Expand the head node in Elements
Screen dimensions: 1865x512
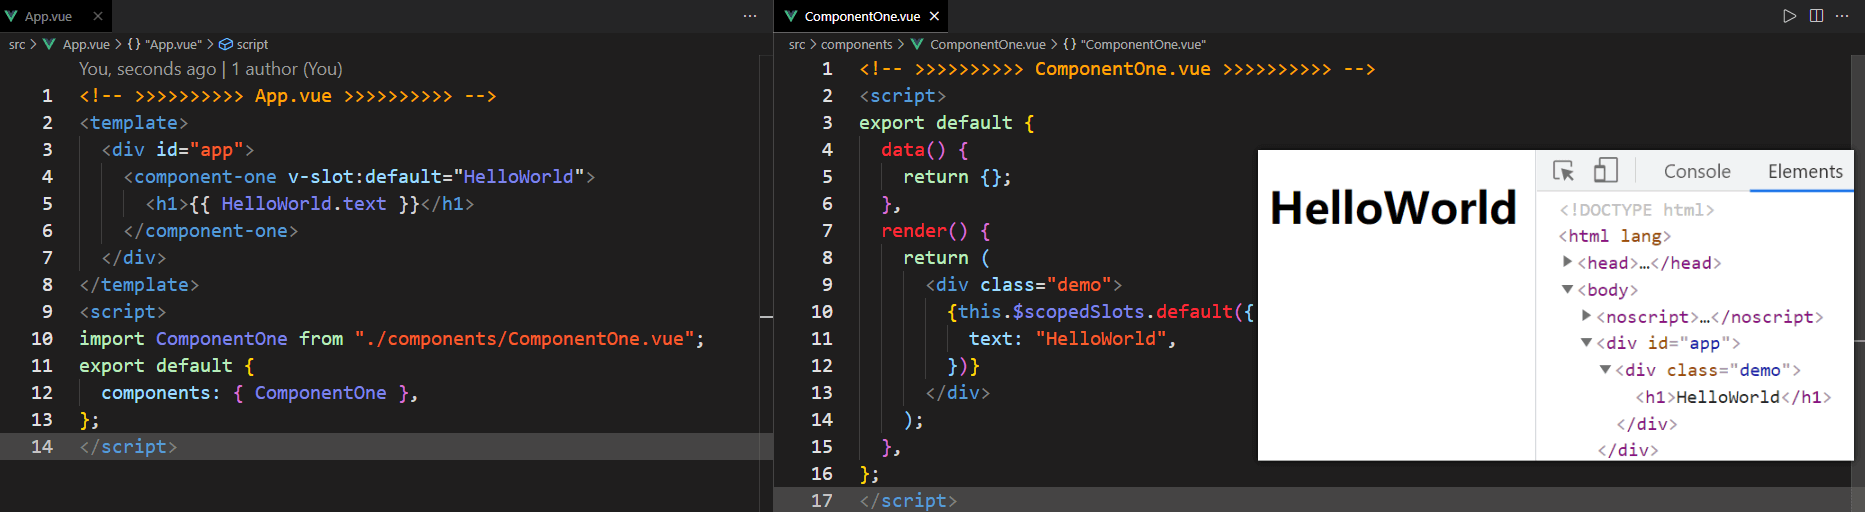(1568, 262)
